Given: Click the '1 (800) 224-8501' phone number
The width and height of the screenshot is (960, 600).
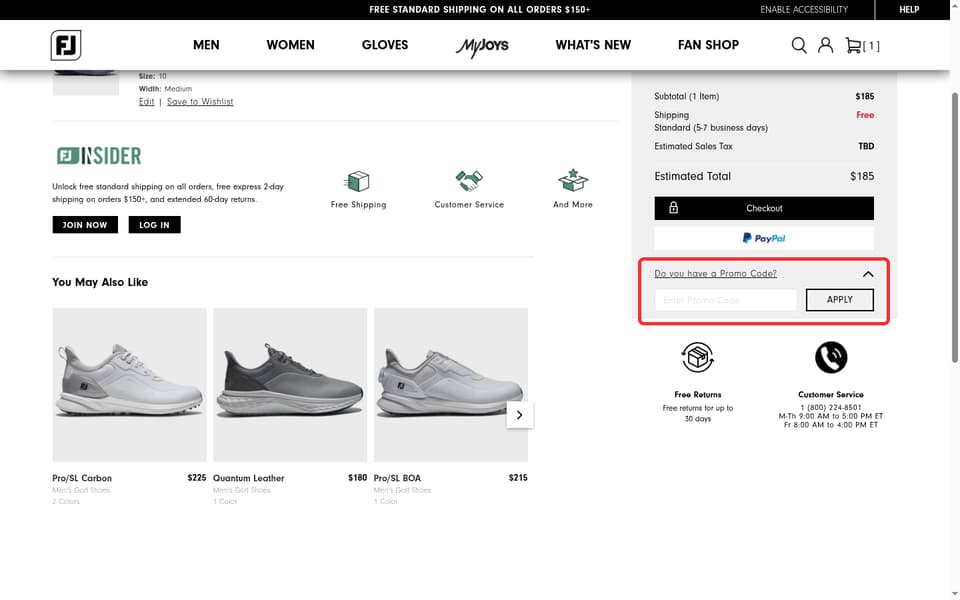Looking at the screenshot, I should (831, 407).
